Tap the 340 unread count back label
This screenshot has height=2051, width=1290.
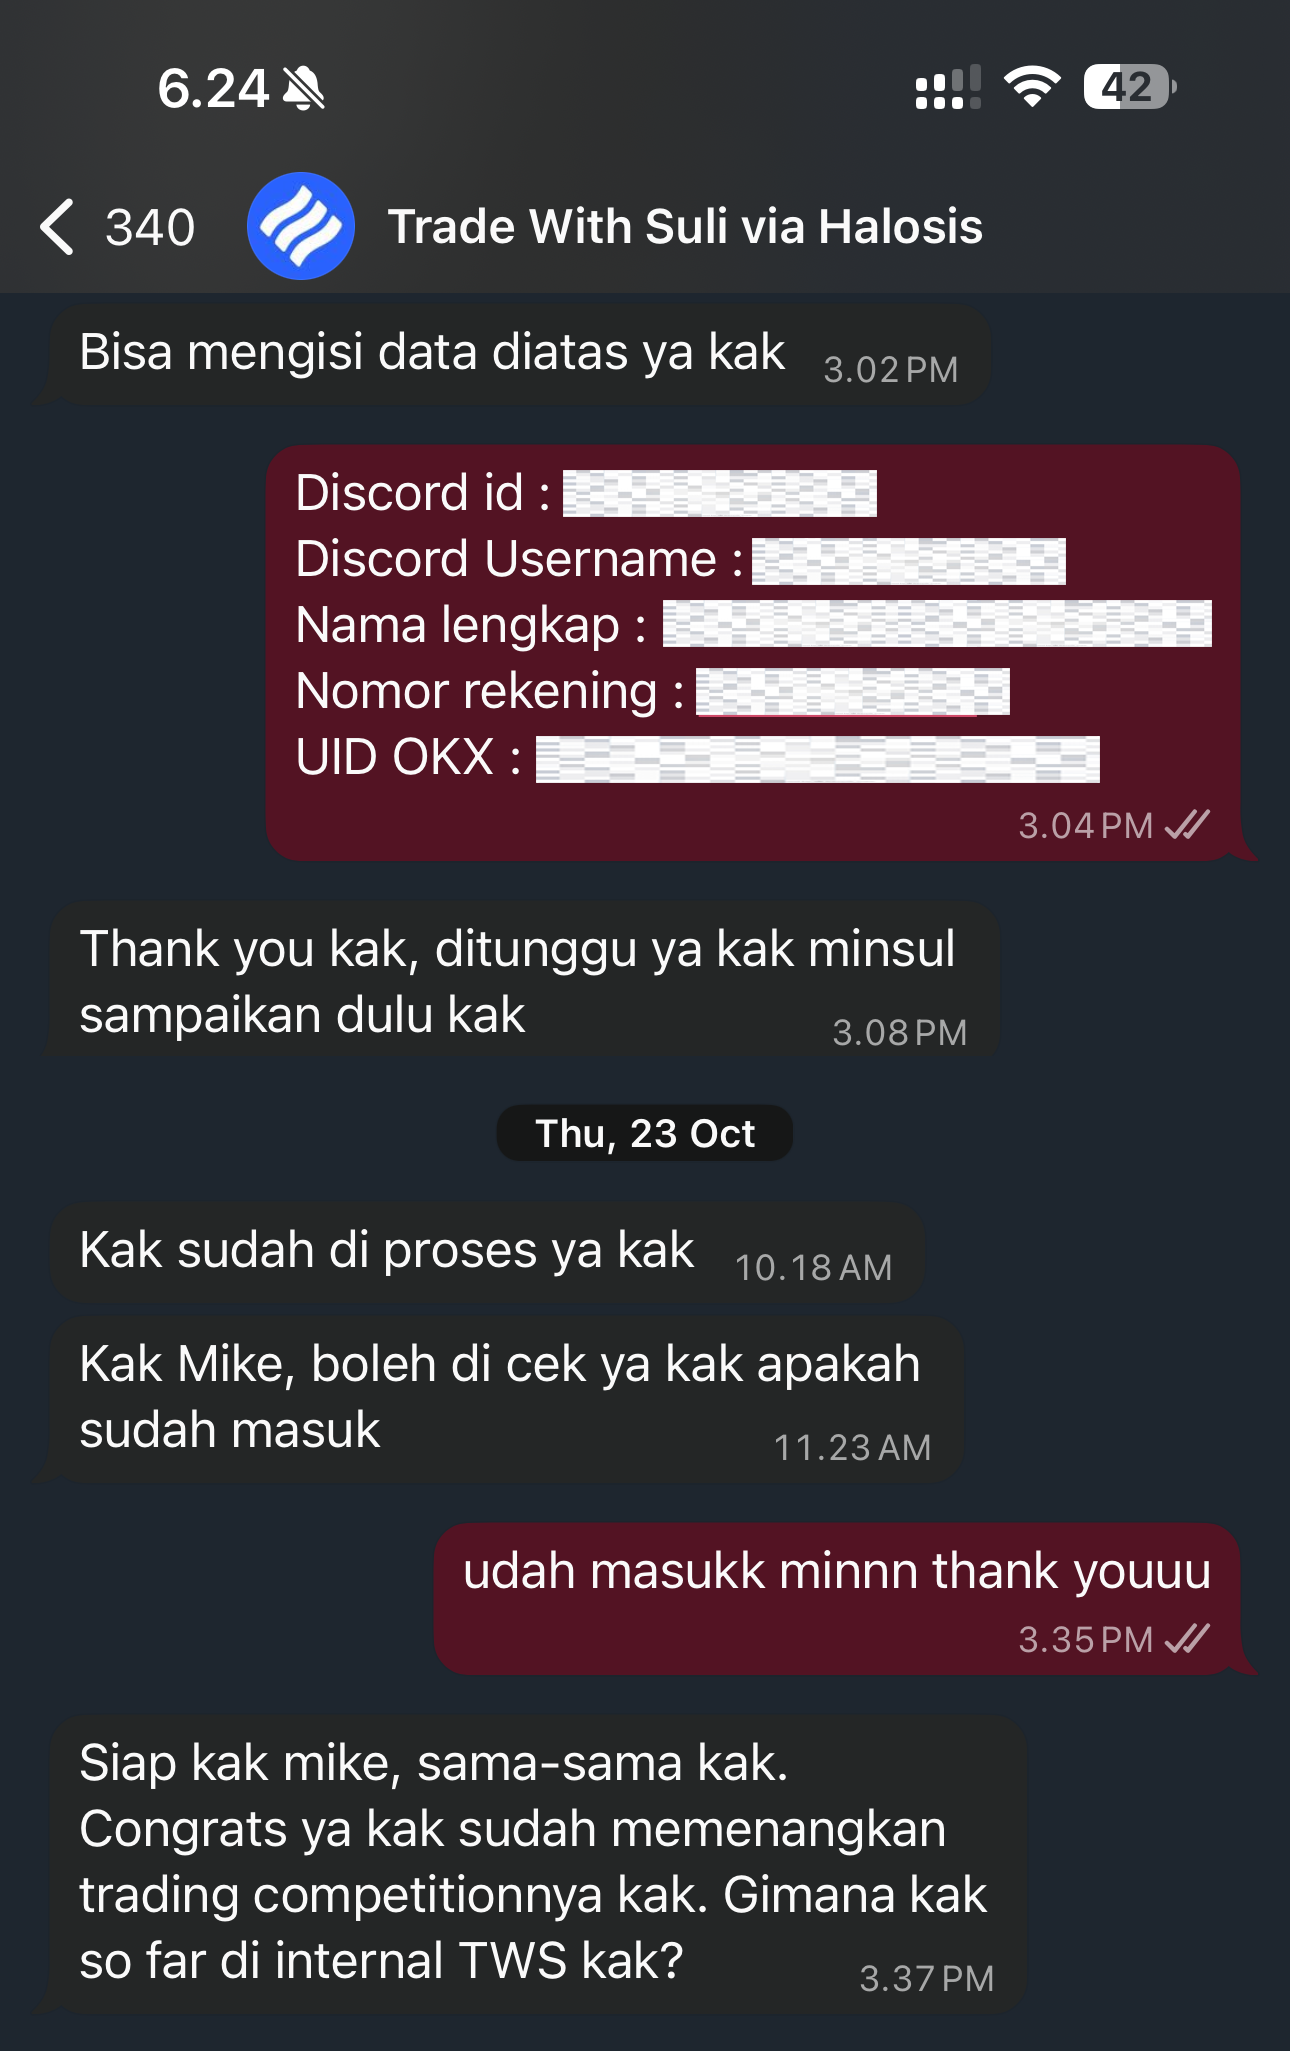click(150, 227)
